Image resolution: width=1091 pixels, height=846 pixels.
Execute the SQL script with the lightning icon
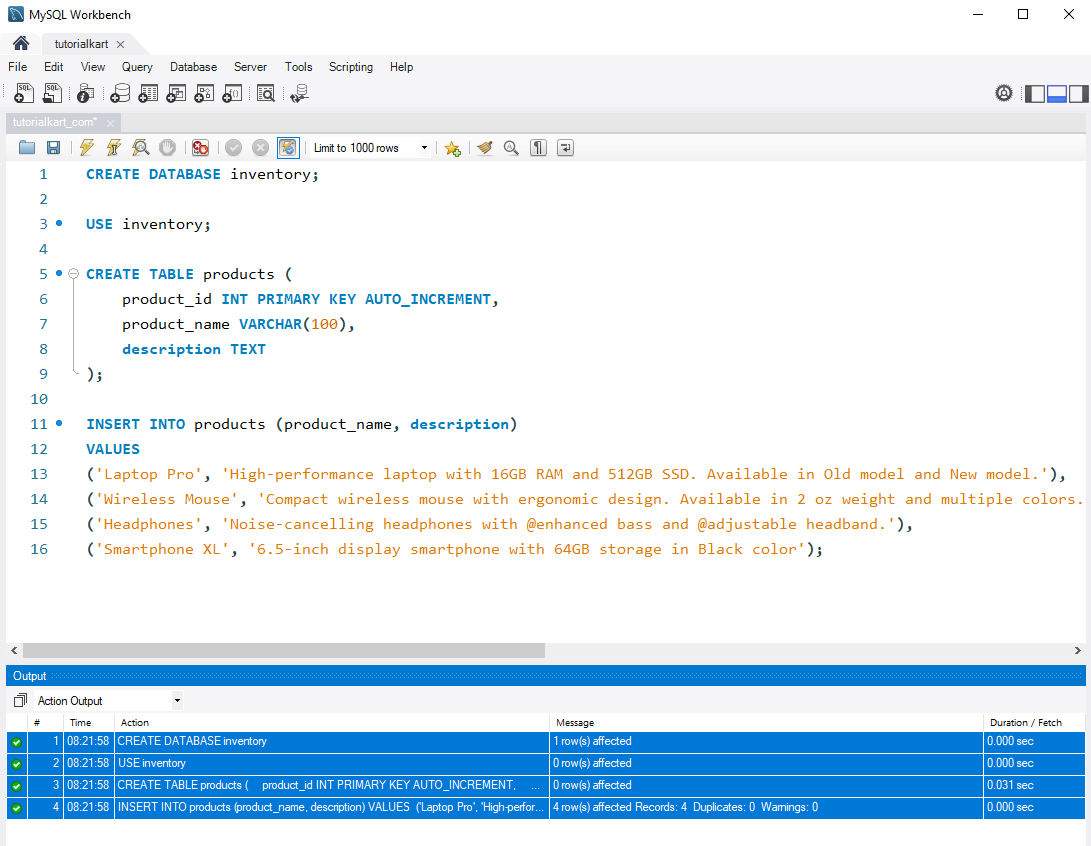(87, 147)
